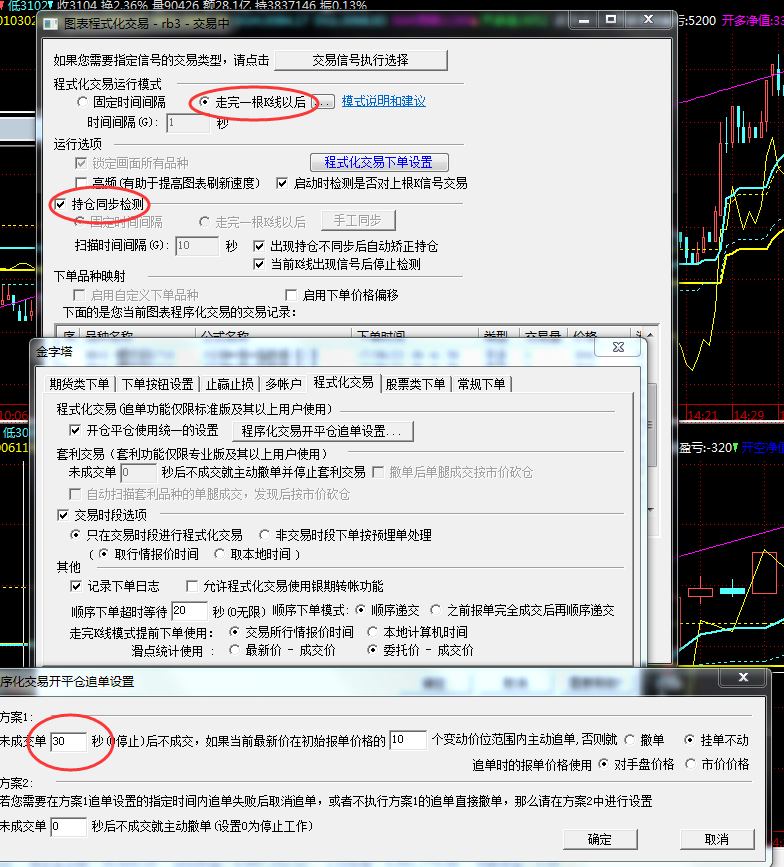This screenshot has height=867, width=784.
Task: Select 委托价 - 成交价 slippage radio
Action: (373, 650)
